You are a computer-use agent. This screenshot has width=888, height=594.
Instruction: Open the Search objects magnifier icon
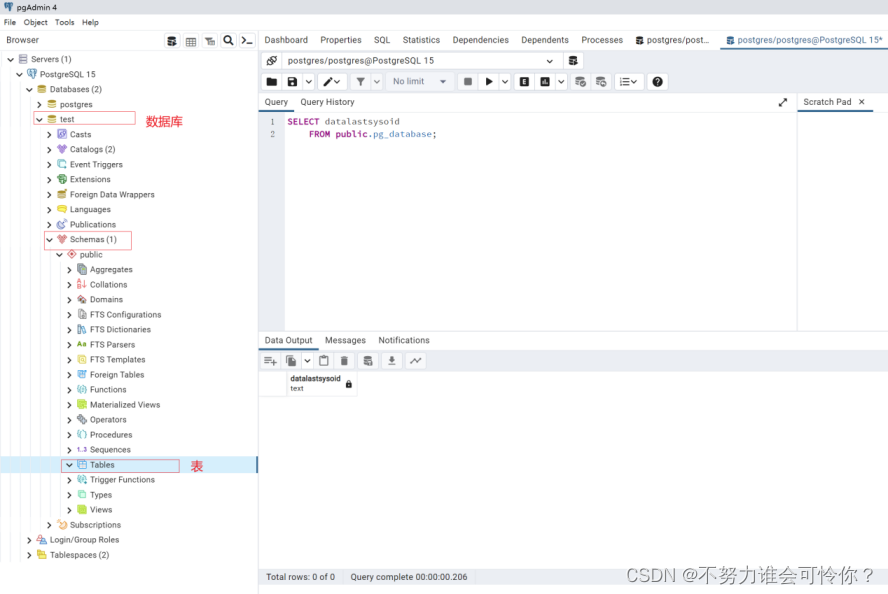point(228,40)
